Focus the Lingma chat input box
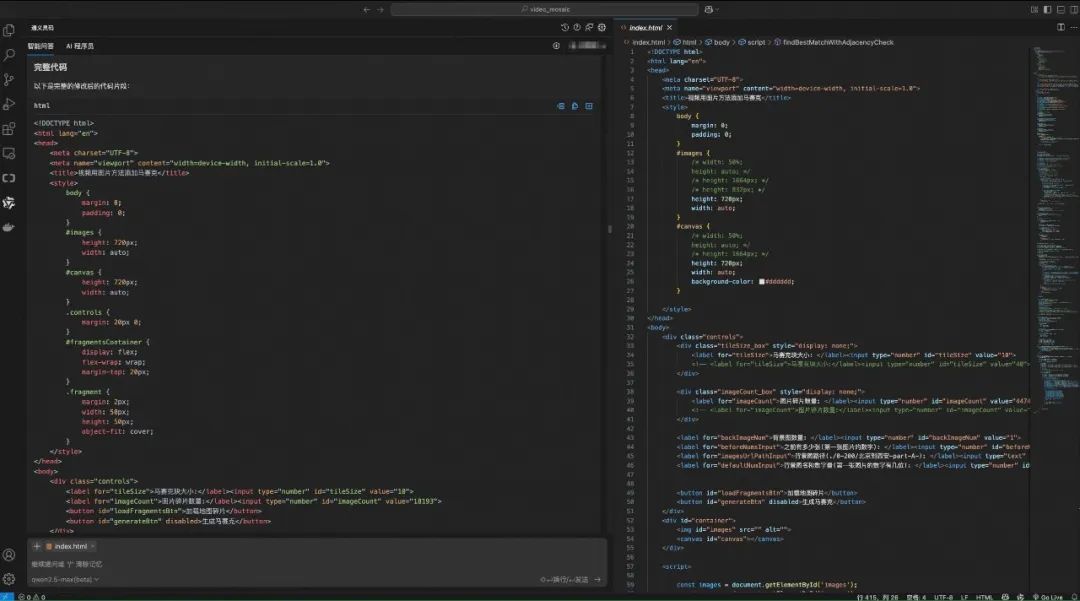The height and width of the screenshot is (601, 1080). [x=317, y=564]
